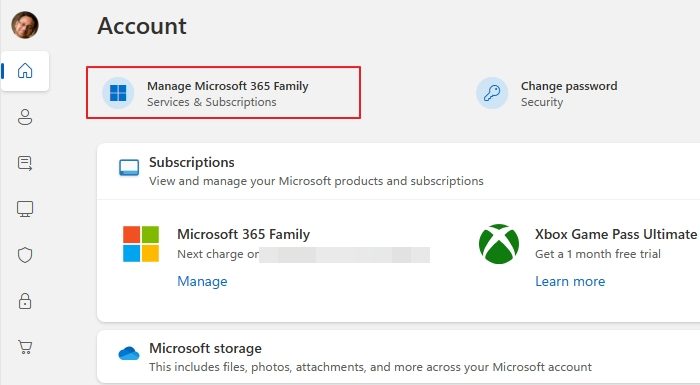Click the green Xbox logo
The image size is (700, 385).
tap(499, 244)
